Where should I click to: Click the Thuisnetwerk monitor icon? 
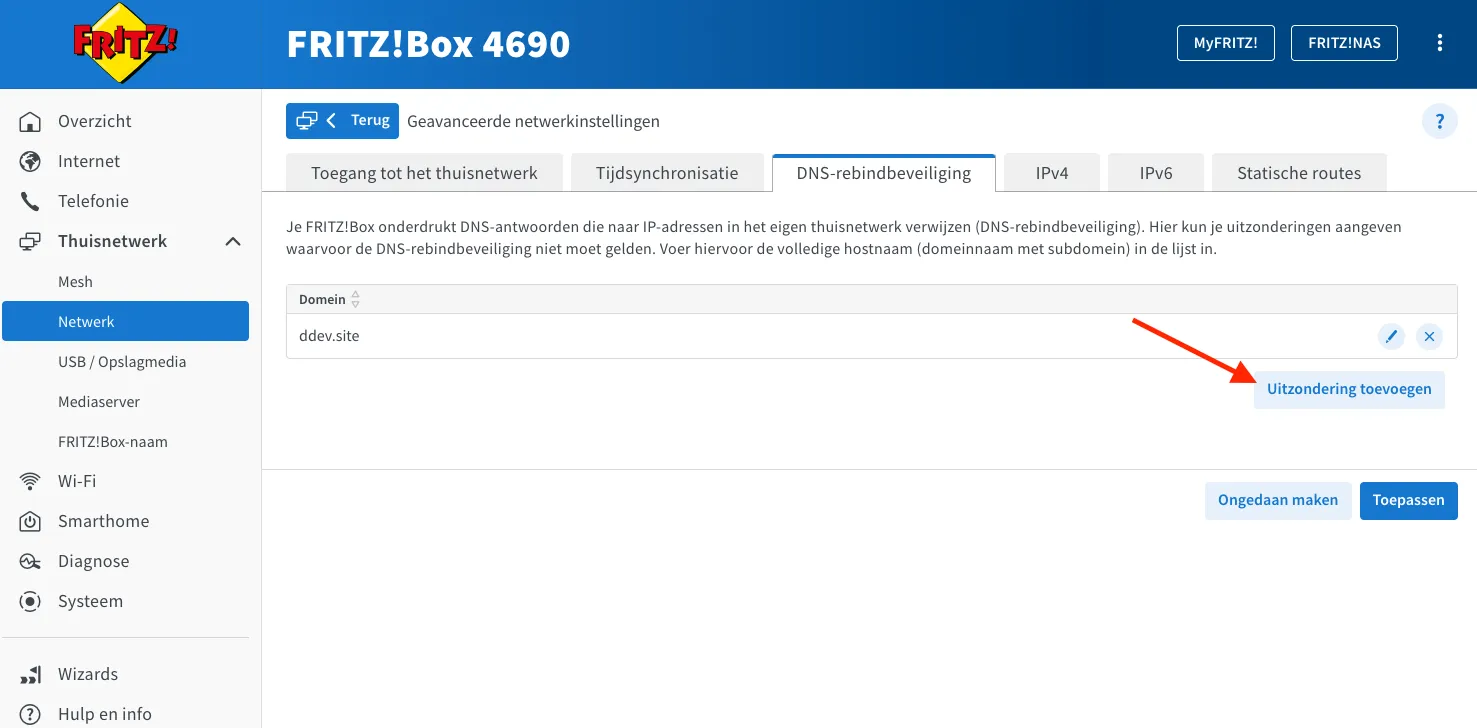31,241
